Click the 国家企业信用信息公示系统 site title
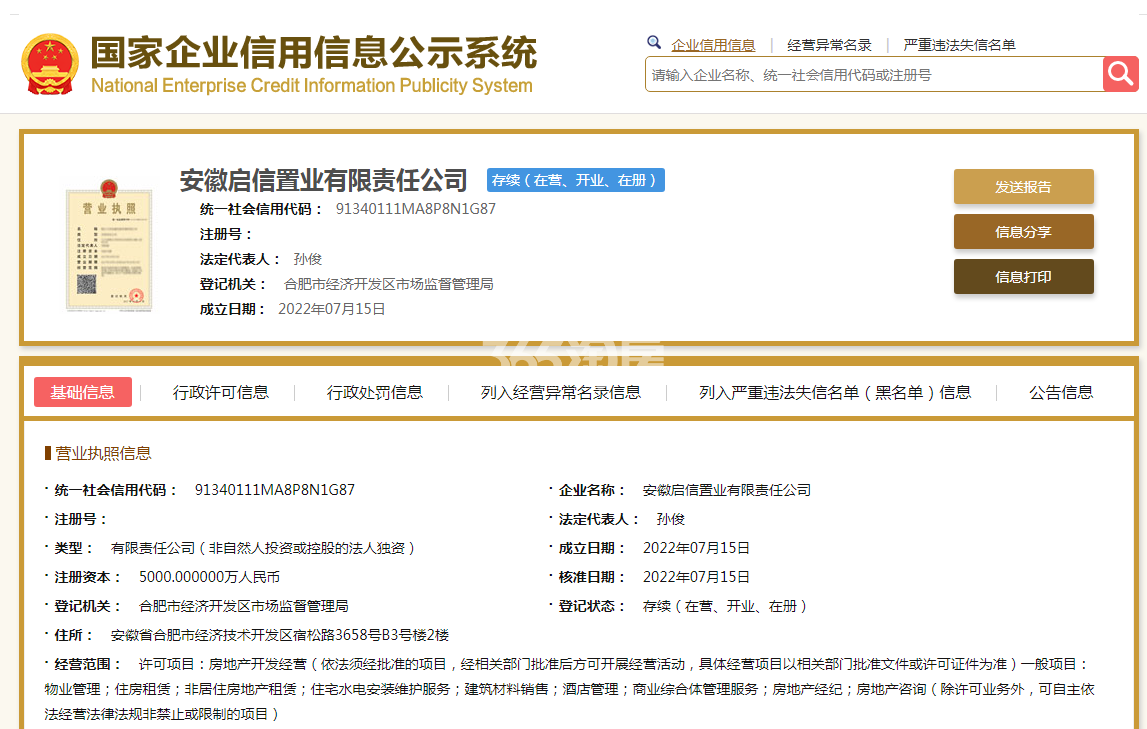This screenshot has width=1147, height=729. pyautogui.click(x=314, y=53)
